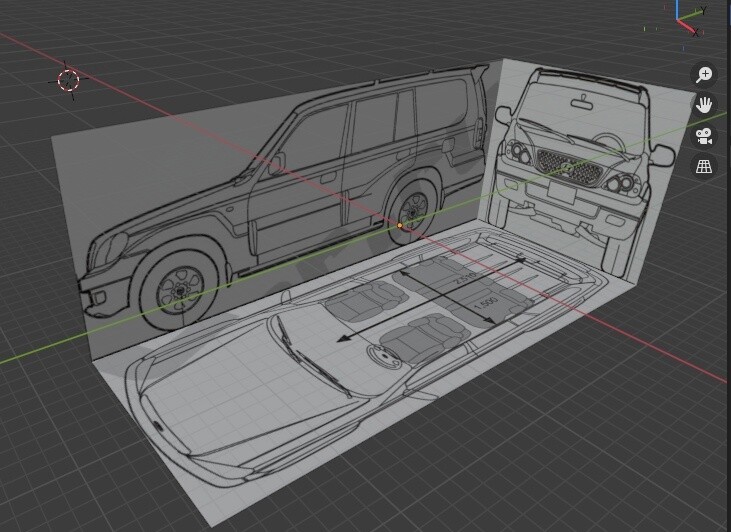
Task: Click the front wheel in the side view
Action: 180,290
